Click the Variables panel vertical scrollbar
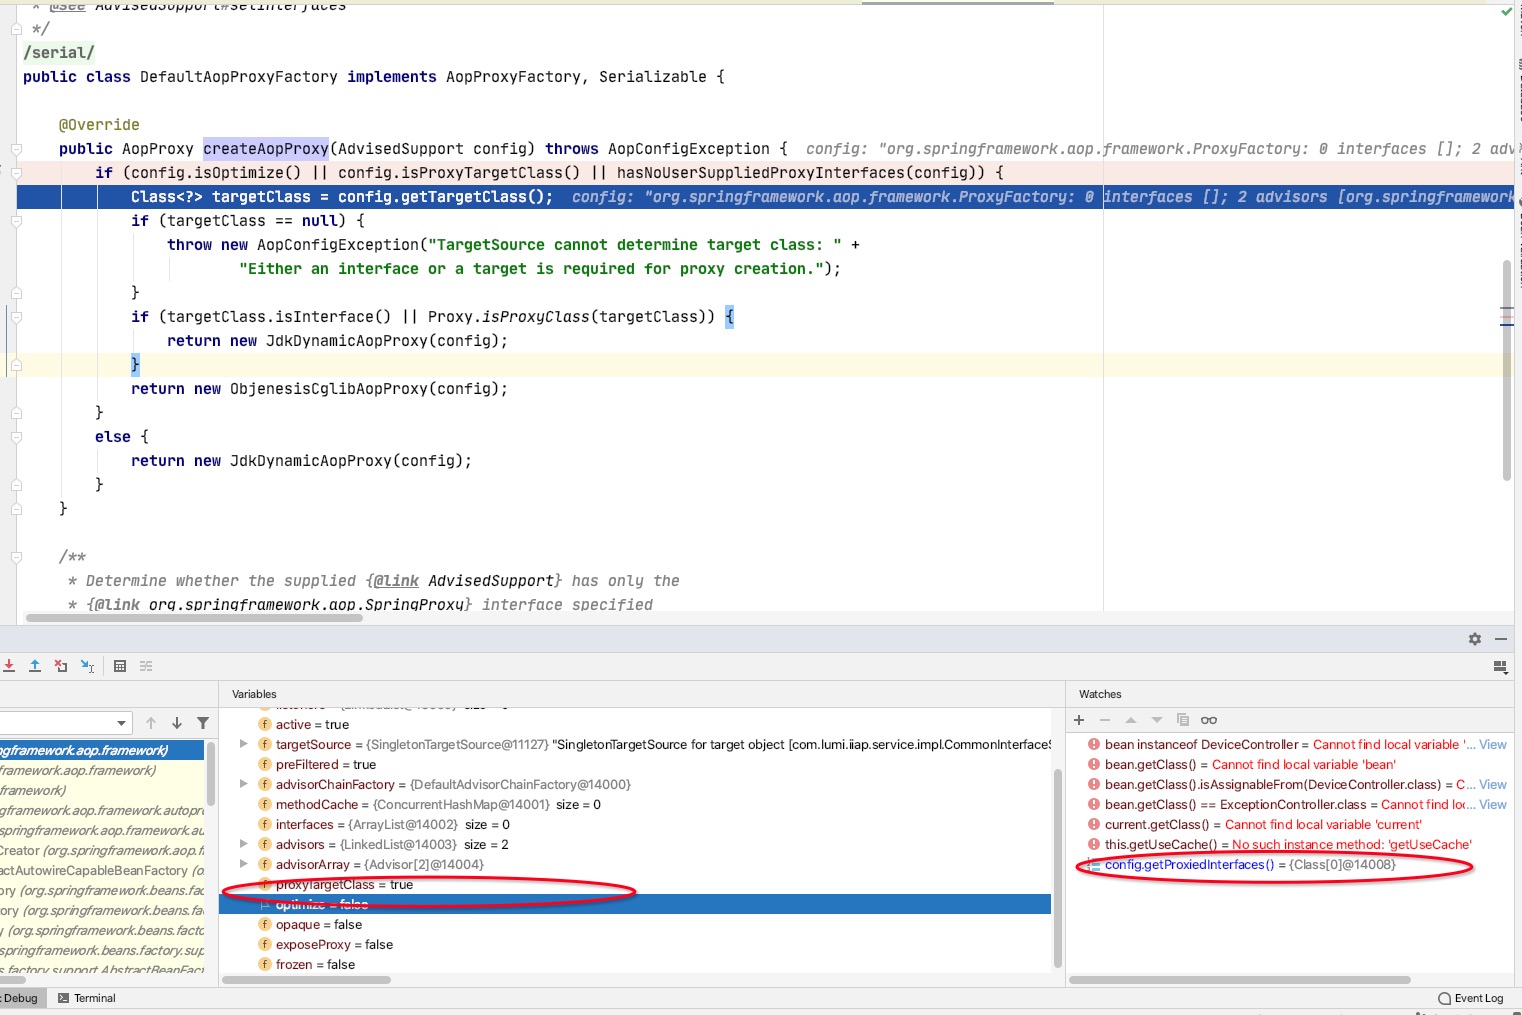The image size is (1522, 1015). (x=1057, y=868)
